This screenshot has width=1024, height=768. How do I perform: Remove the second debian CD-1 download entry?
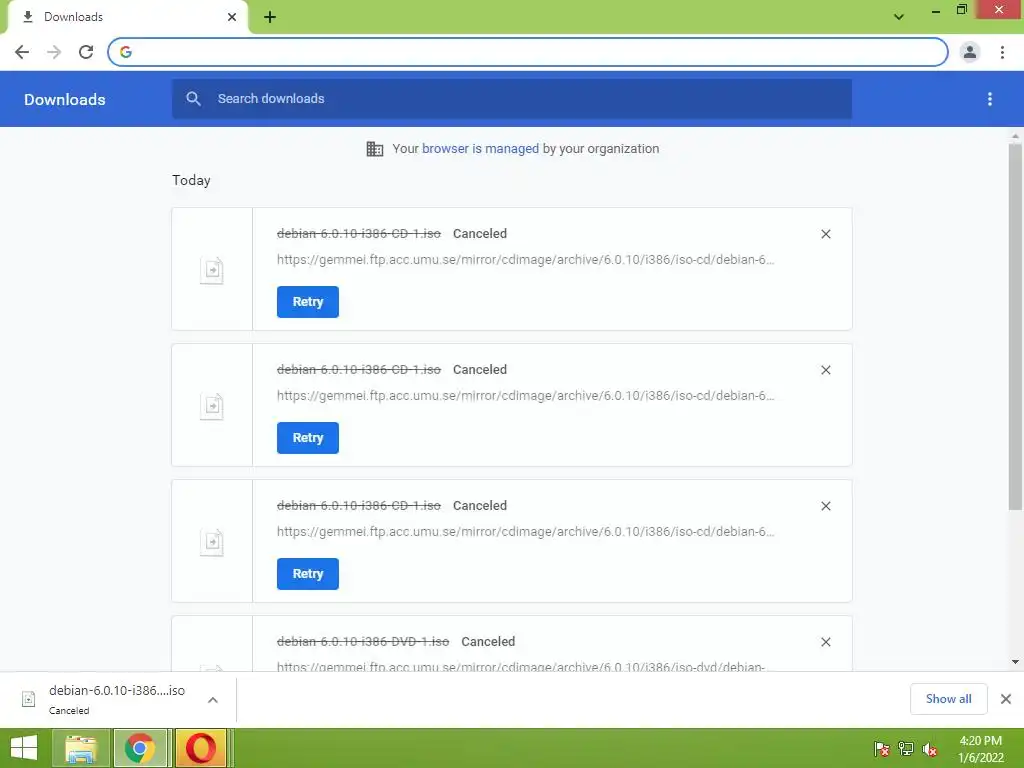825,370
